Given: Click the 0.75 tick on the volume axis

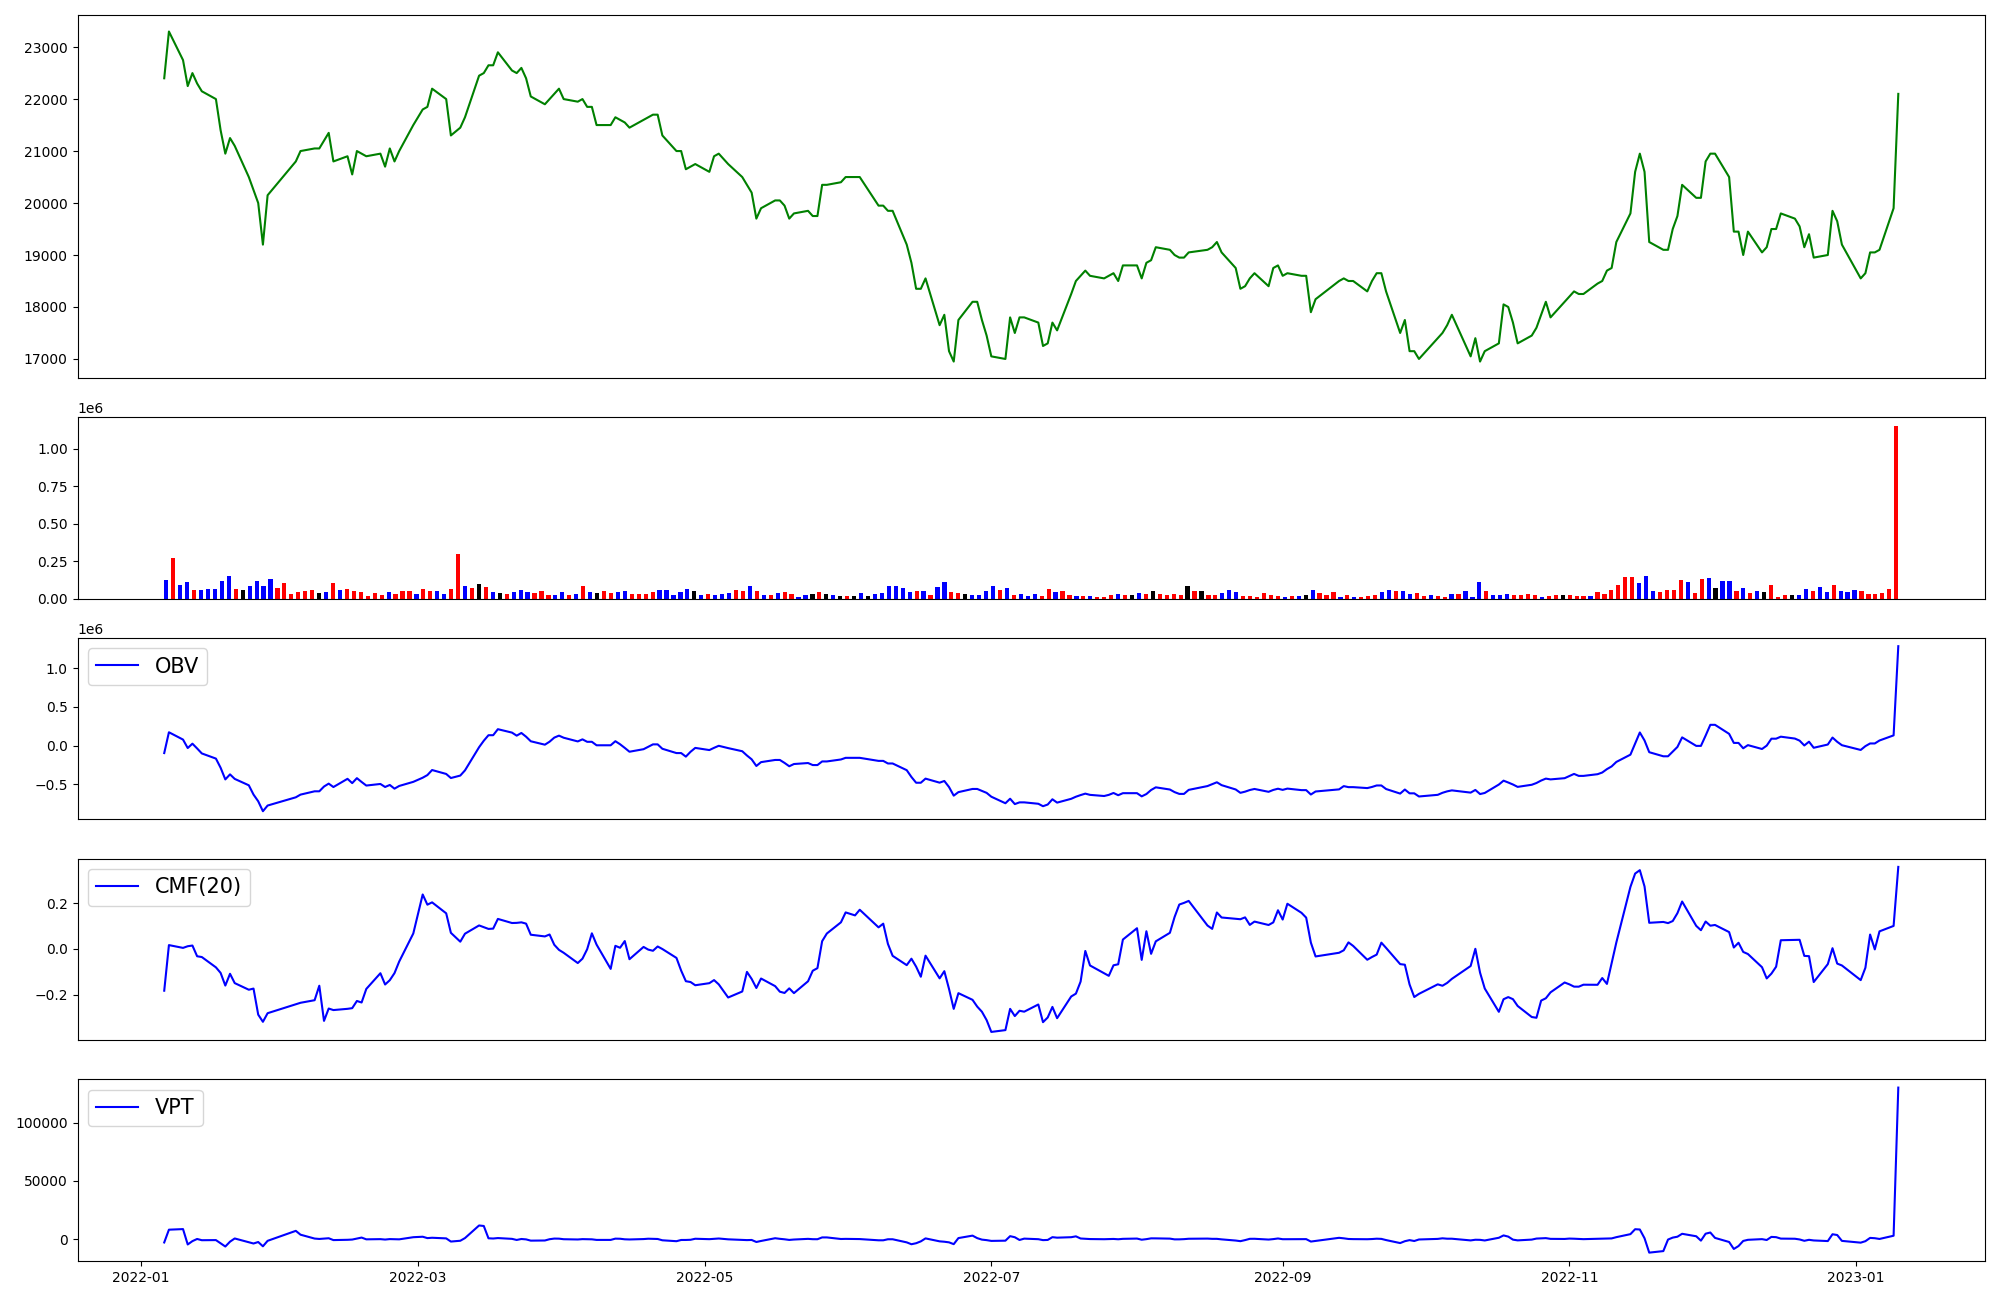Looking at the screenshot, I should (x=53, y=487).
